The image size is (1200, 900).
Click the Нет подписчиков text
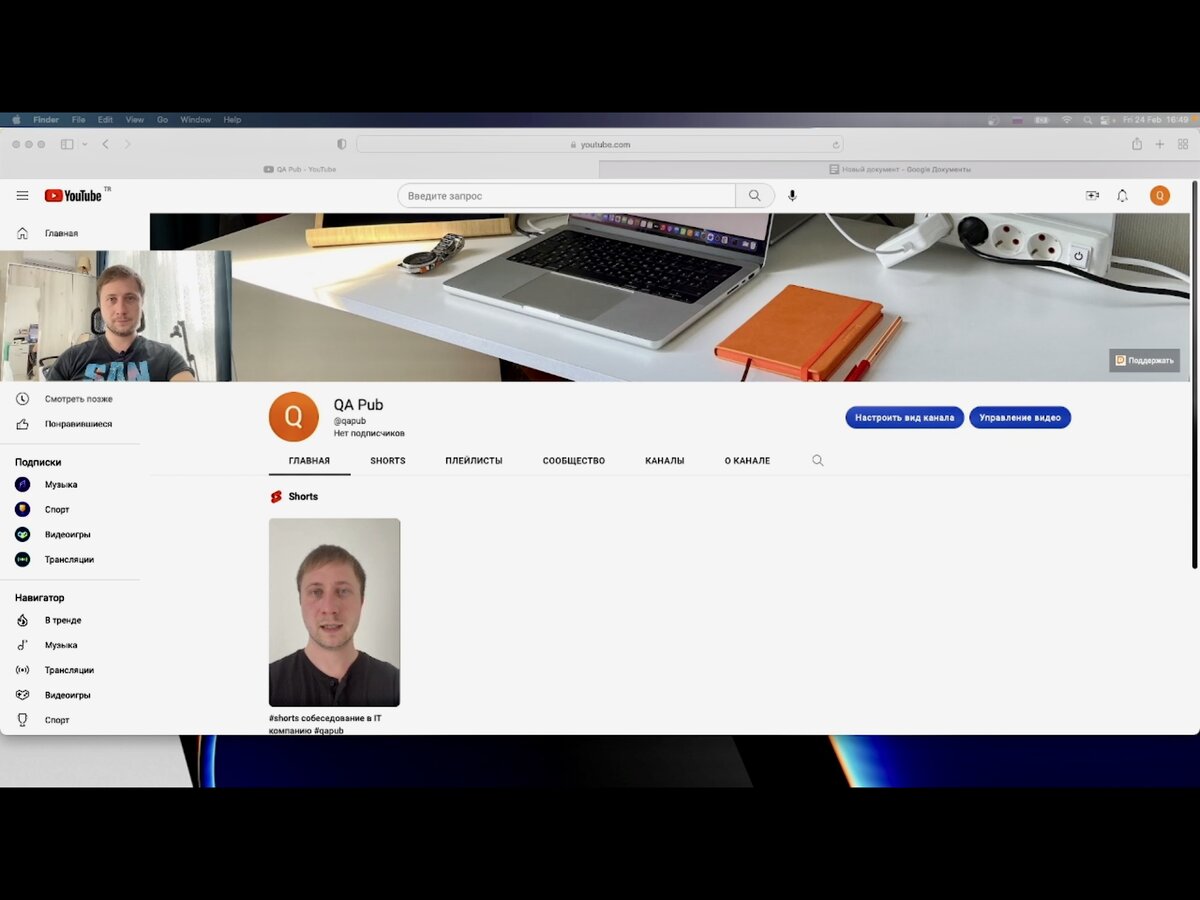pyautogui.click(x=369, y=434)
